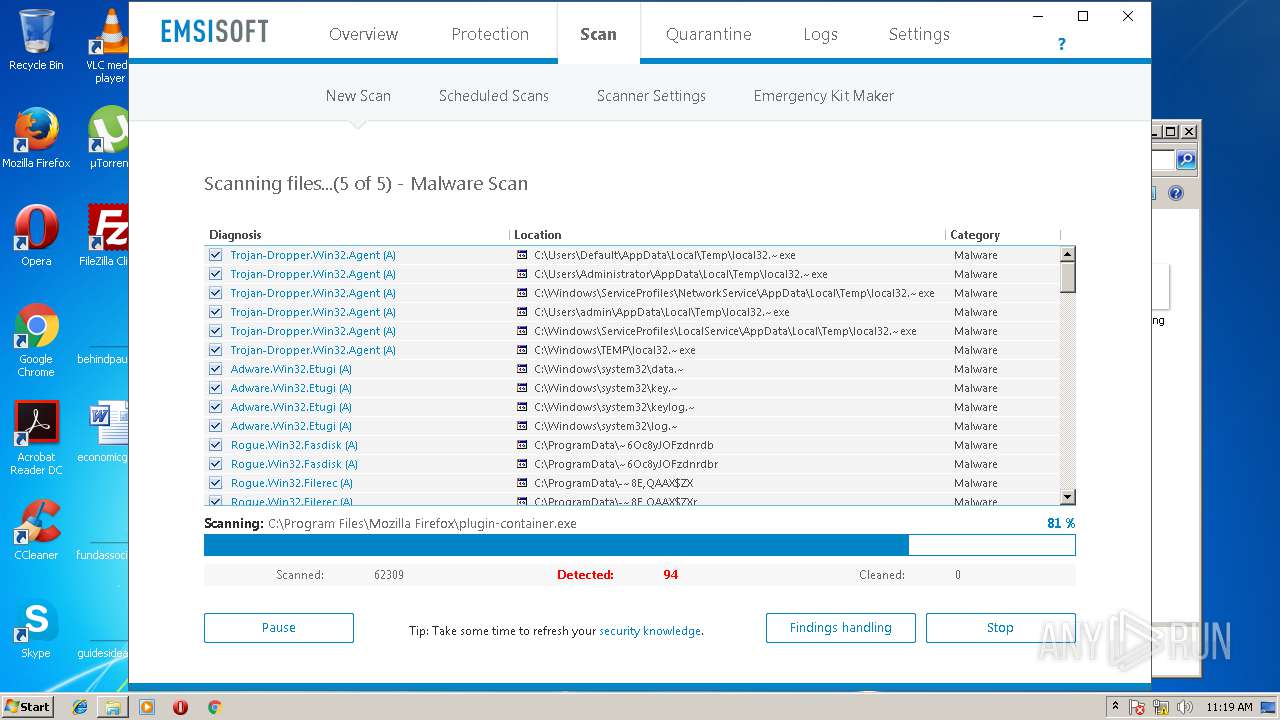Screen dimensions: 1280x720
Task: Open Mozilla Firefox desktop shortcut
Action: coord(36,139)
